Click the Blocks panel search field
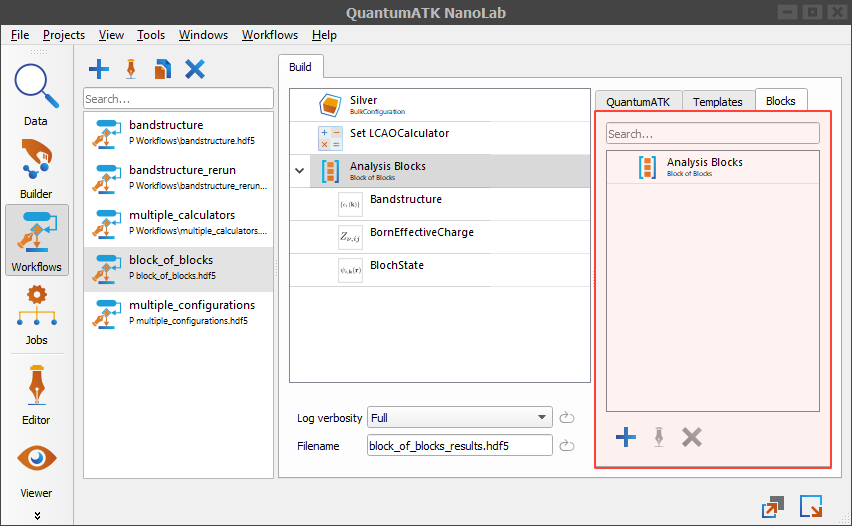Image resolution: width=852 pixels, height=526 pixels. (713, 134)
